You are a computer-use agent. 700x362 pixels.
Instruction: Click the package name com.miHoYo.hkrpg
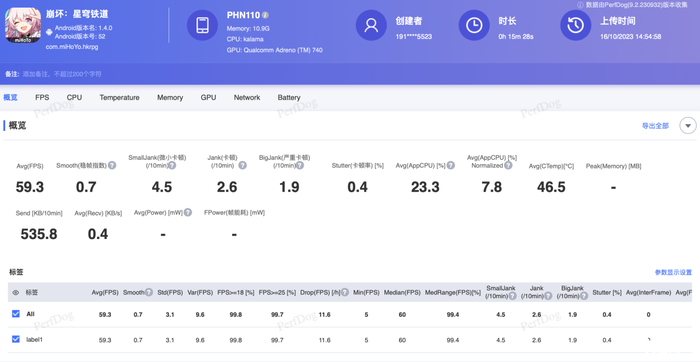click(72, 47)
